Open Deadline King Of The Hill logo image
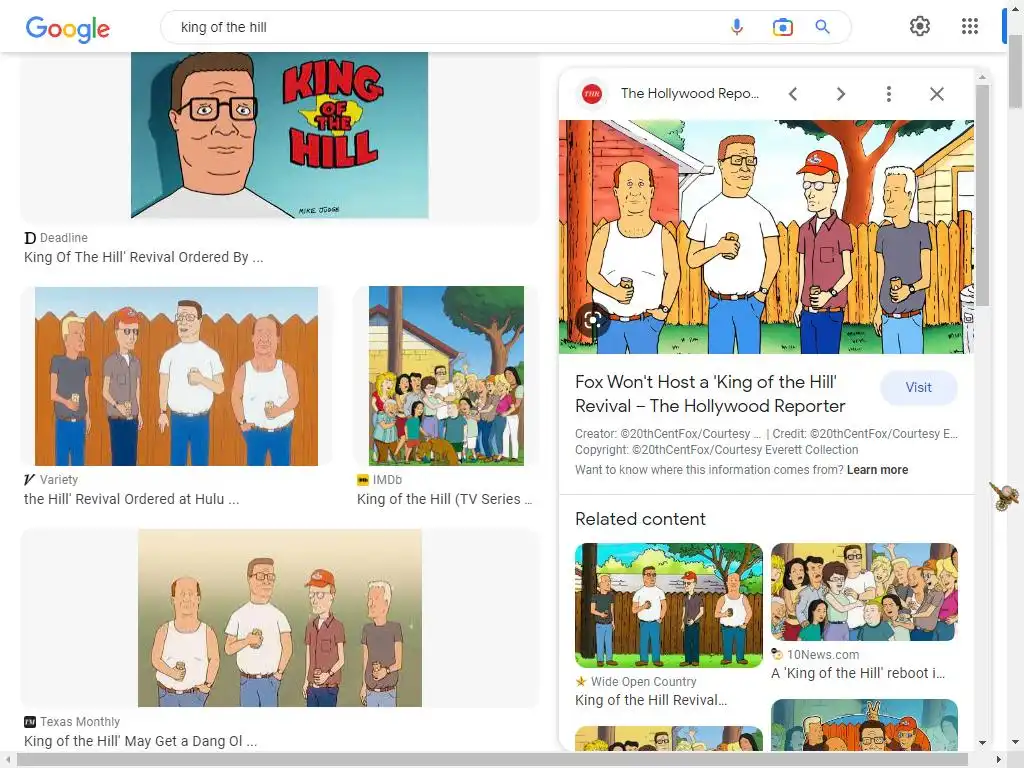The width and height of the screenshot is (1024, 768). (x=280, y=135)
